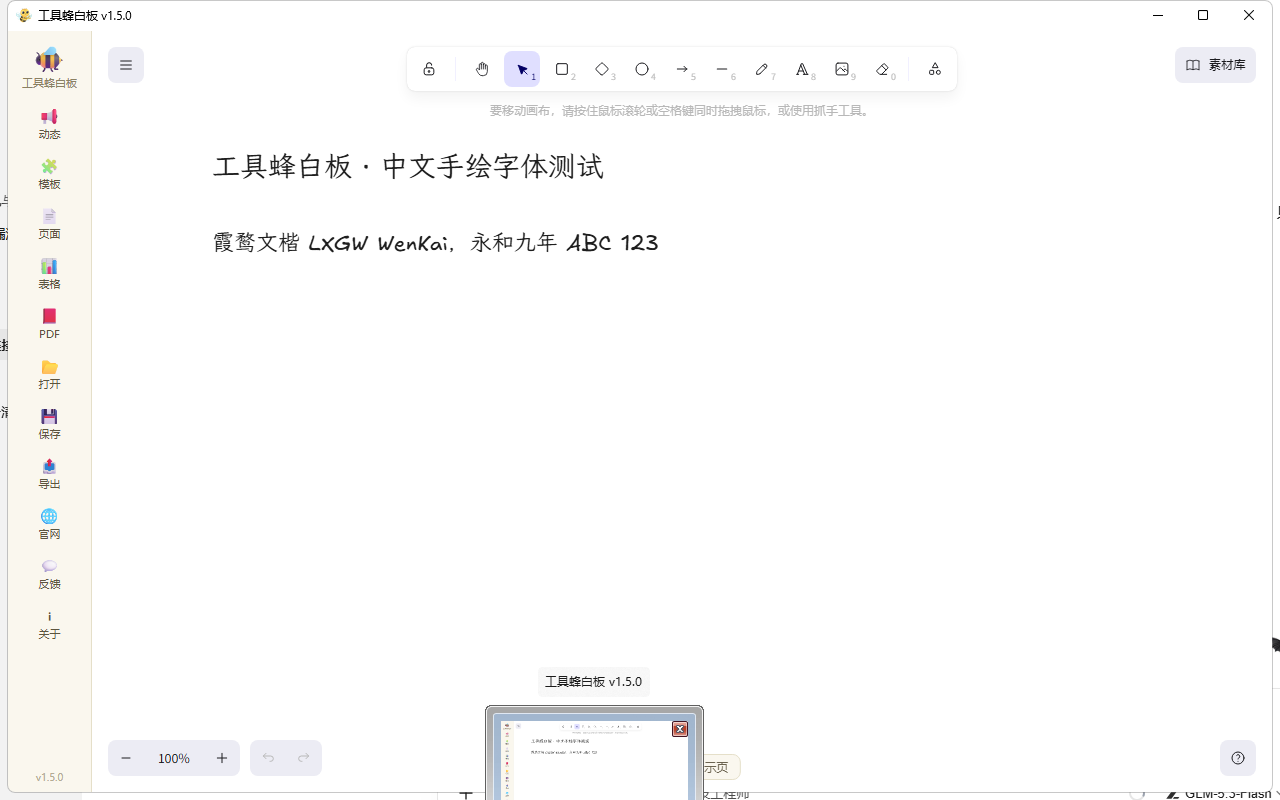Close the taskbar preview thumbnail window

[680, 729]
